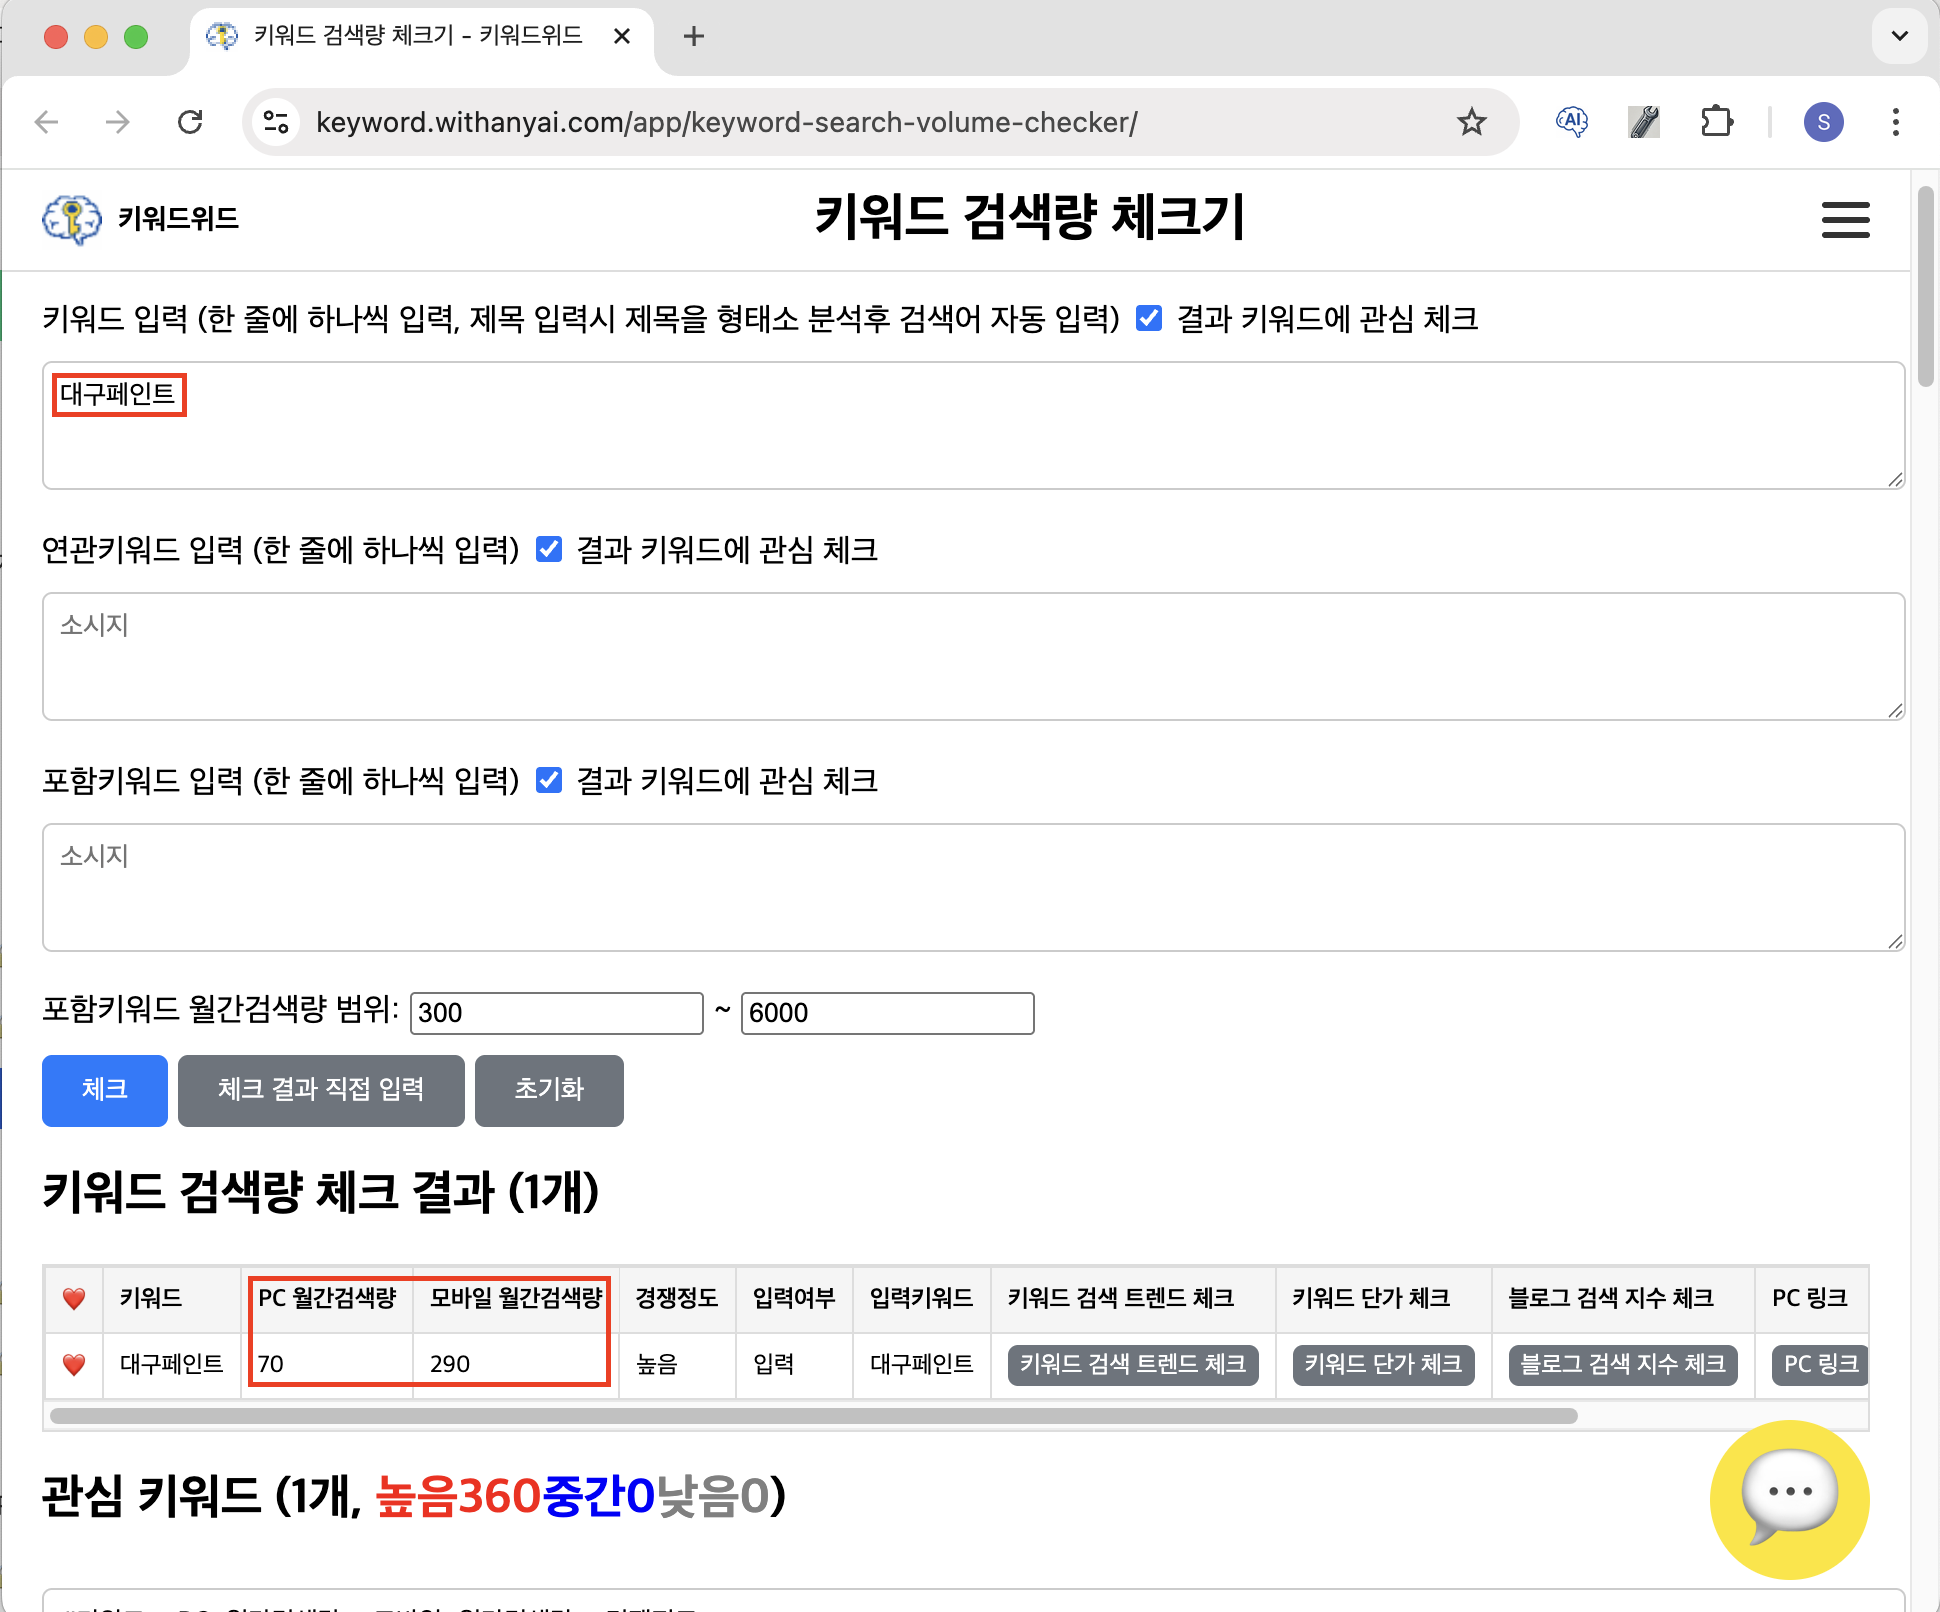Open the browser Extensions puzzle icon
Screen dimensions: 1940x1612
tap(1716, 122)
